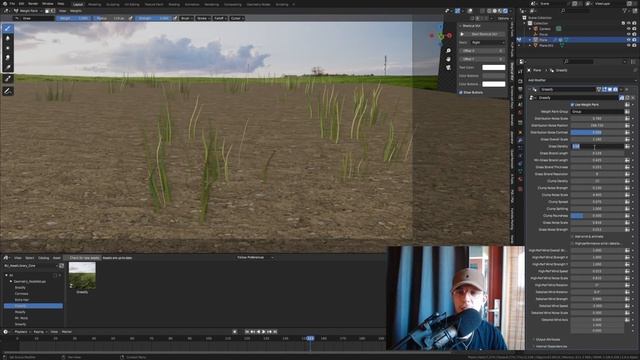
Task: Open the asset browser View menu
Action: pyautogui.click(x=18, y=258)
